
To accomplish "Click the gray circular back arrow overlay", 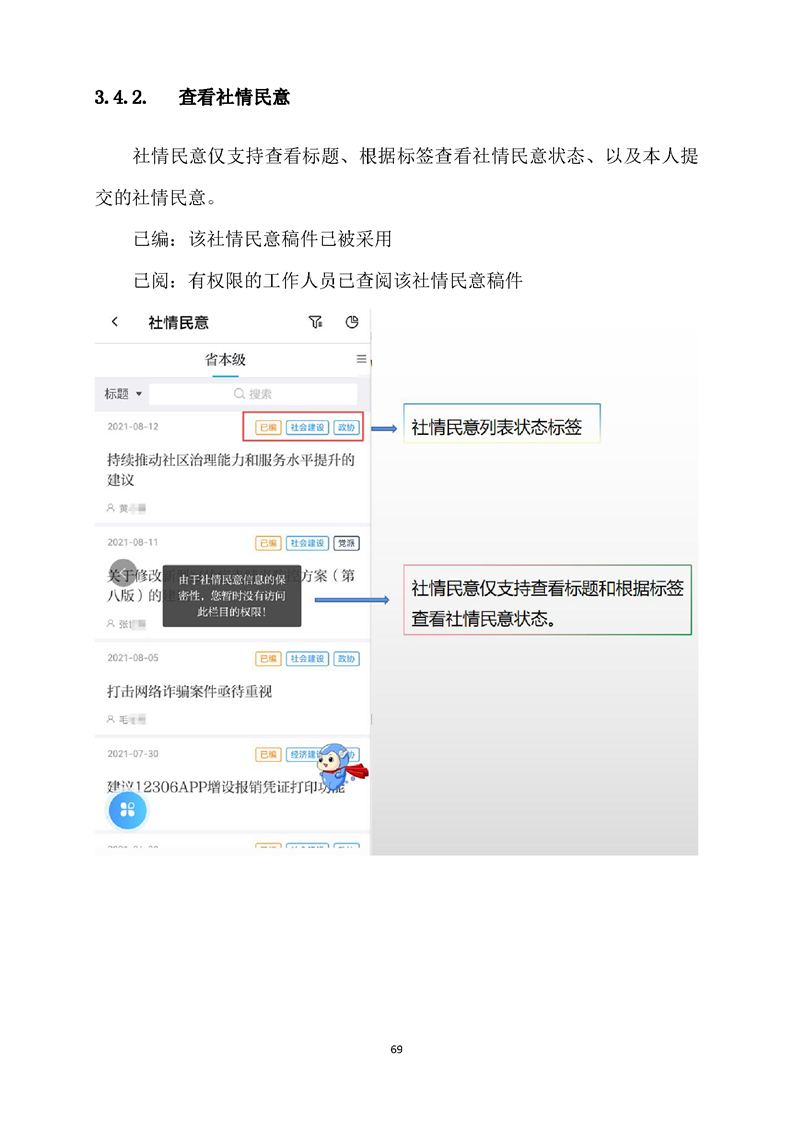I will [122, 573].
